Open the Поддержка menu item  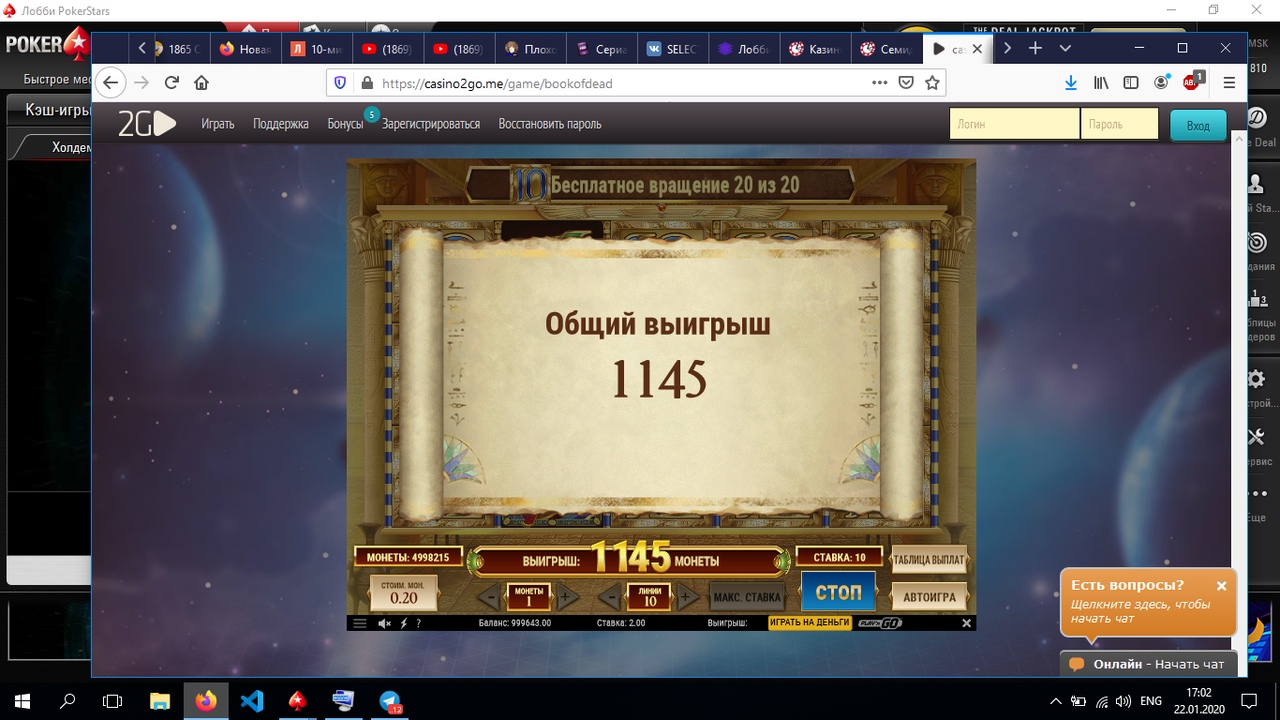click(281, 124)
